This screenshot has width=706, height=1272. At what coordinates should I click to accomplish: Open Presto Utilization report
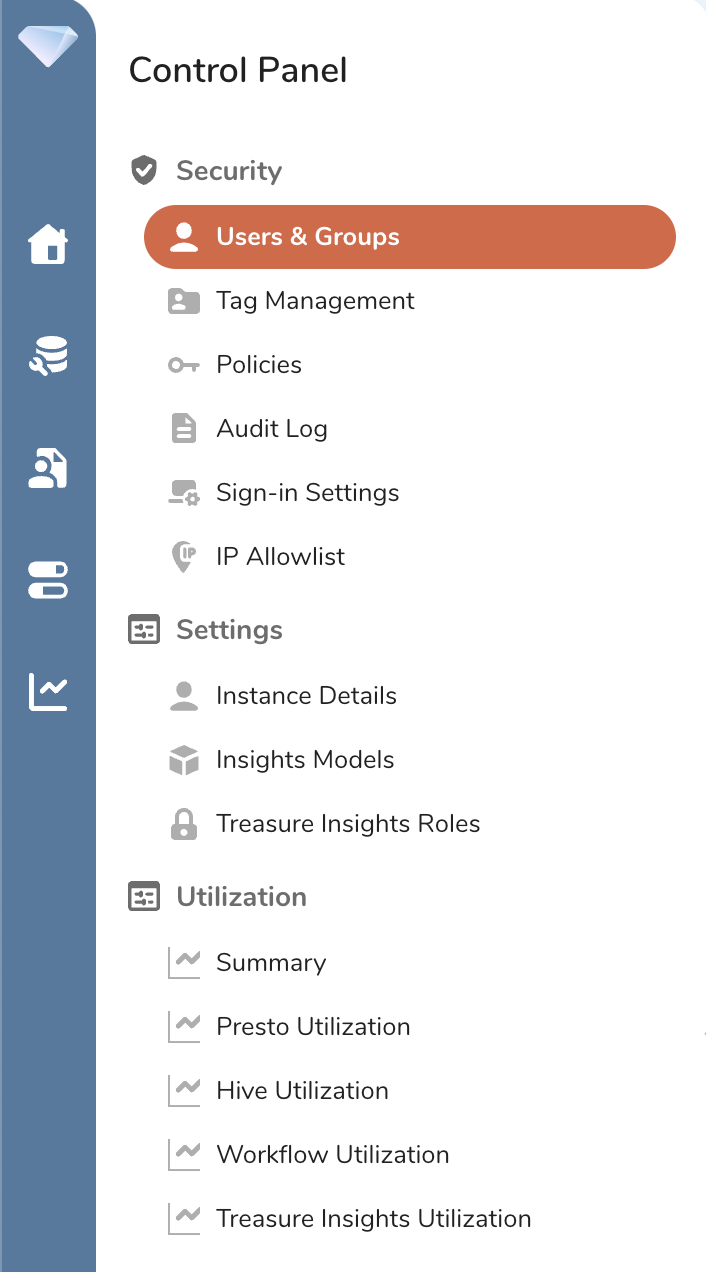pos(313,1027)
